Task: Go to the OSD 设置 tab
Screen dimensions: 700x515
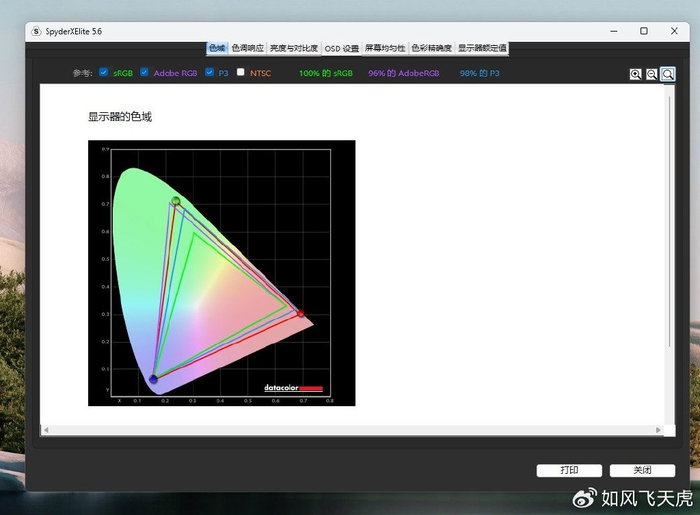Action: (x=342, y=48)
